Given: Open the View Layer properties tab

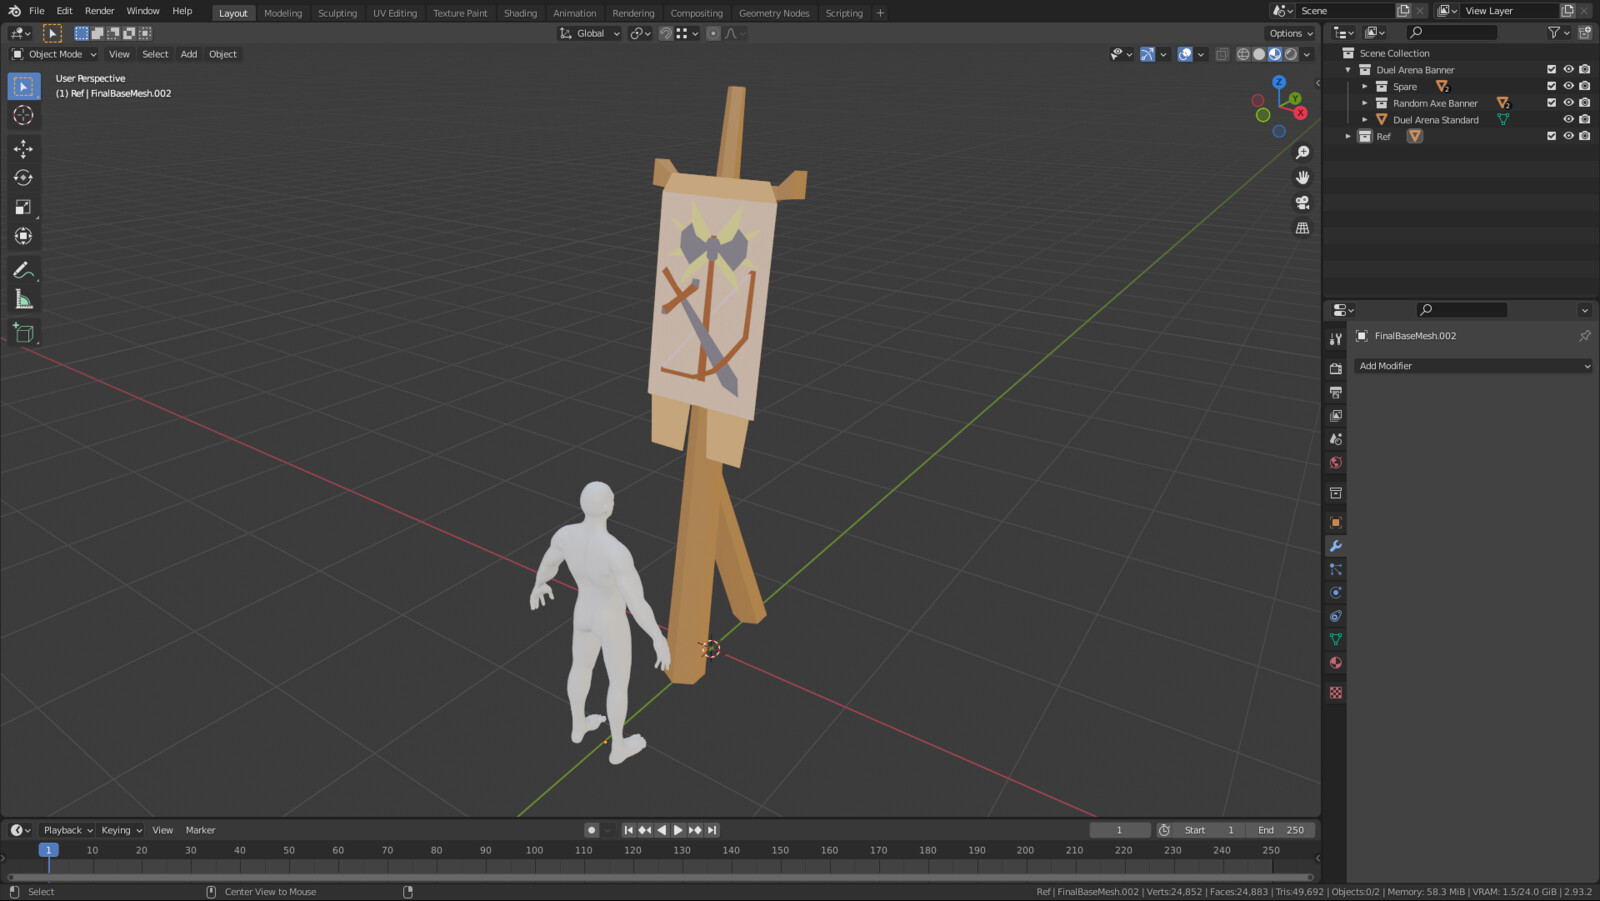Looking at the screenshot, I should pos(1336,415).
